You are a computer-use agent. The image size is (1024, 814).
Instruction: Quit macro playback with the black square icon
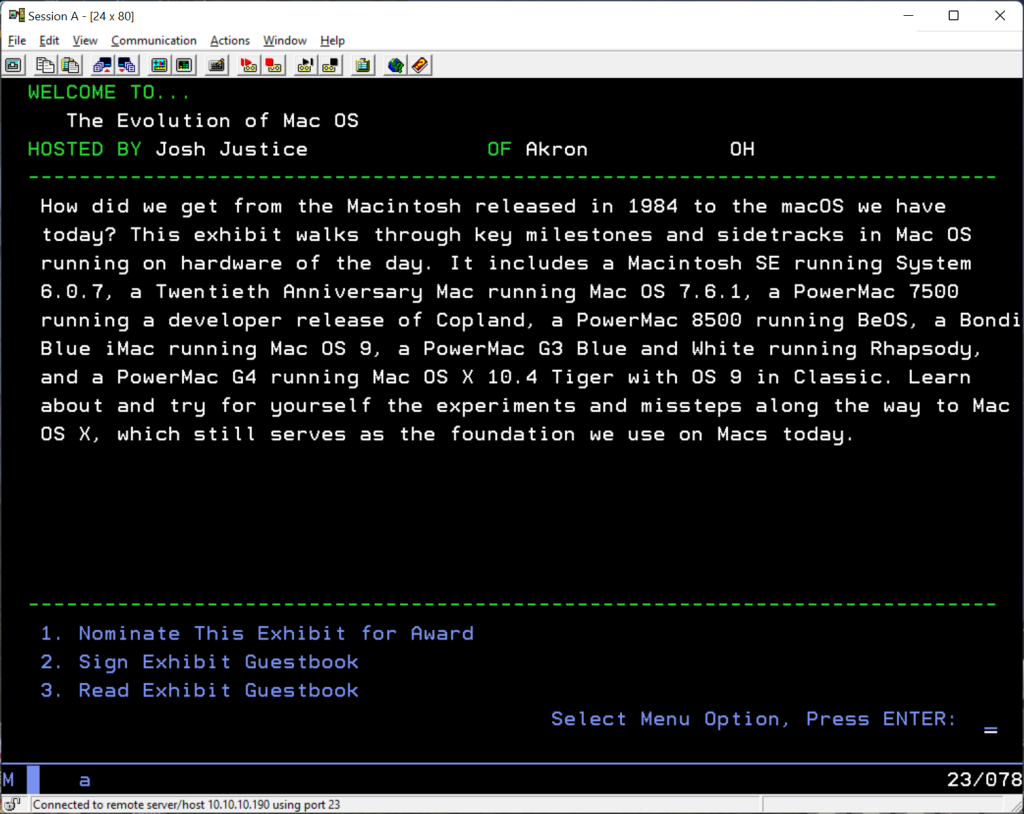pyautogui.click(x=331, y=65)
